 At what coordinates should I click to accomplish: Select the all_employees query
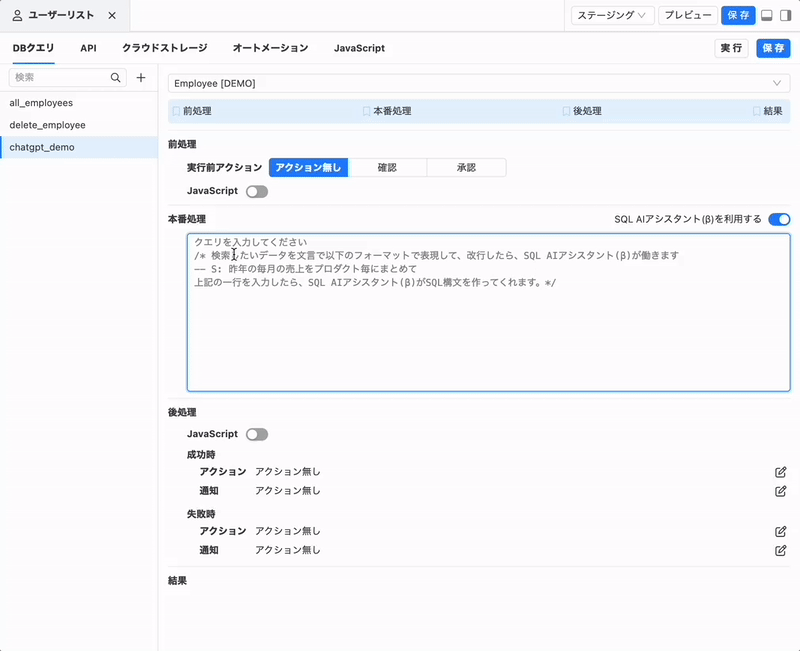(79, 103)
